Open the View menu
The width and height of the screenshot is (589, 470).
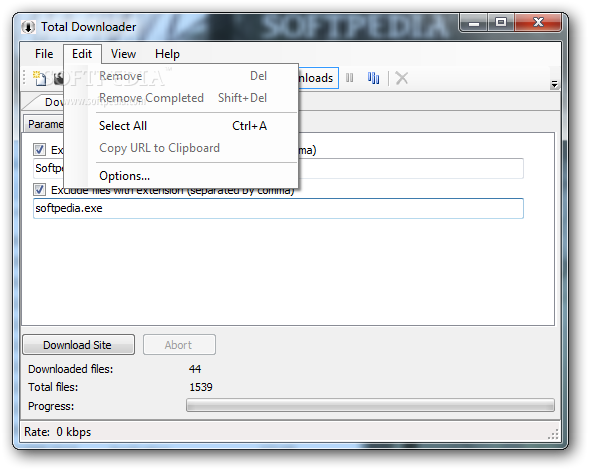(x=123, y=54)
